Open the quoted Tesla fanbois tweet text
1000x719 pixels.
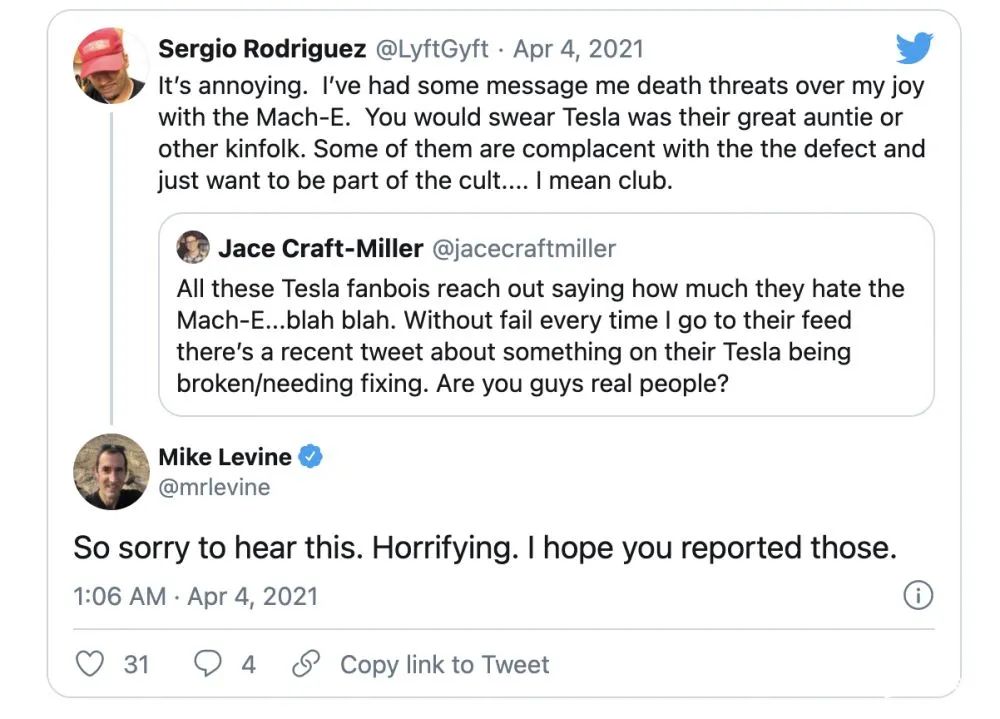[540, 336]
